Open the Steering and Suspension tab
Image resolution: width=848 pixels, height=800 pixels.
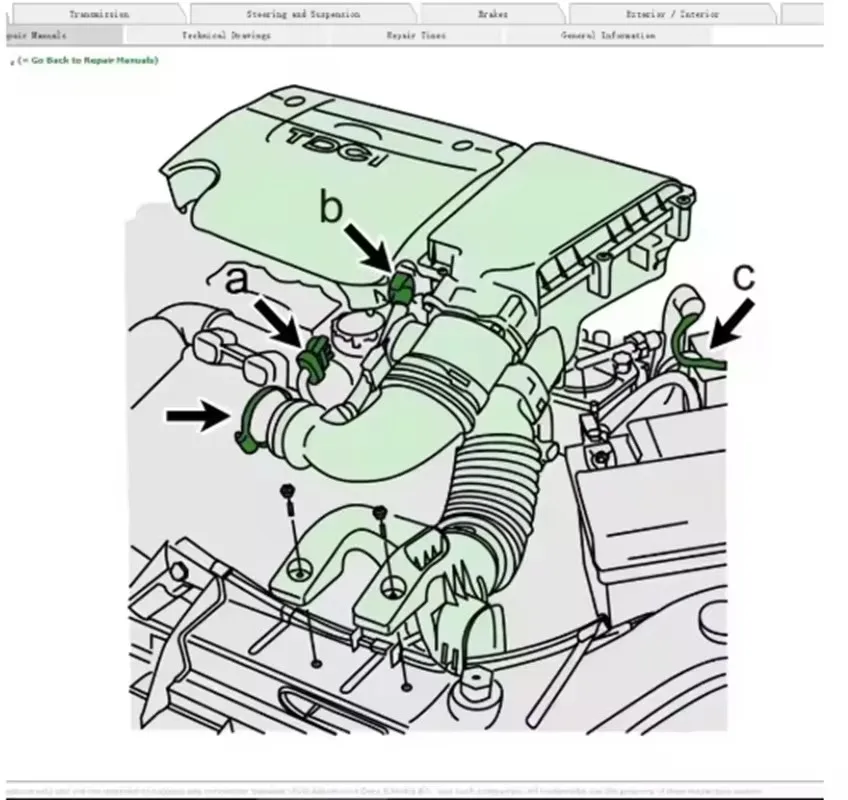[x=301, y=13]
